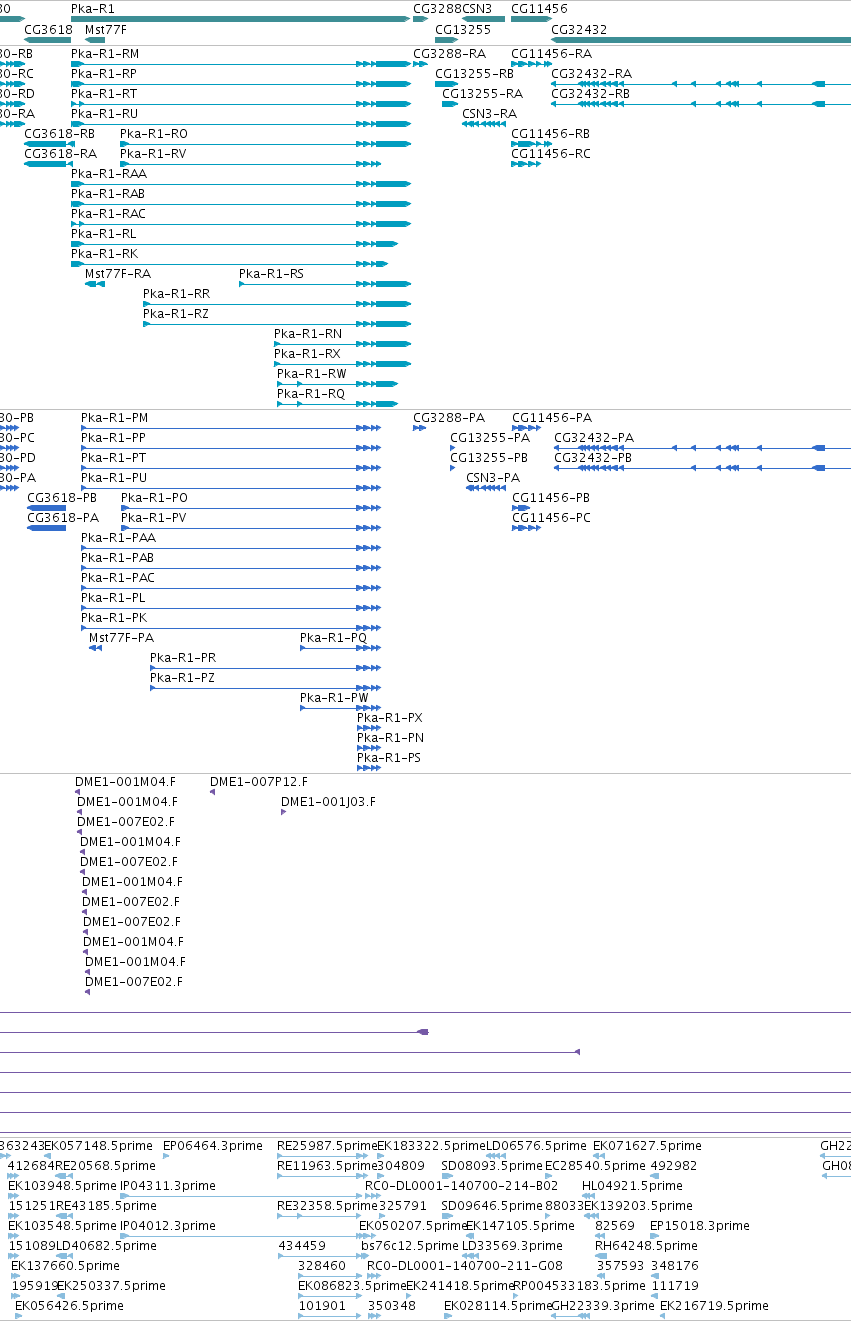Click transcript Pka-R1-RR
851x1321 pixels.
click(x=176, y=294)
